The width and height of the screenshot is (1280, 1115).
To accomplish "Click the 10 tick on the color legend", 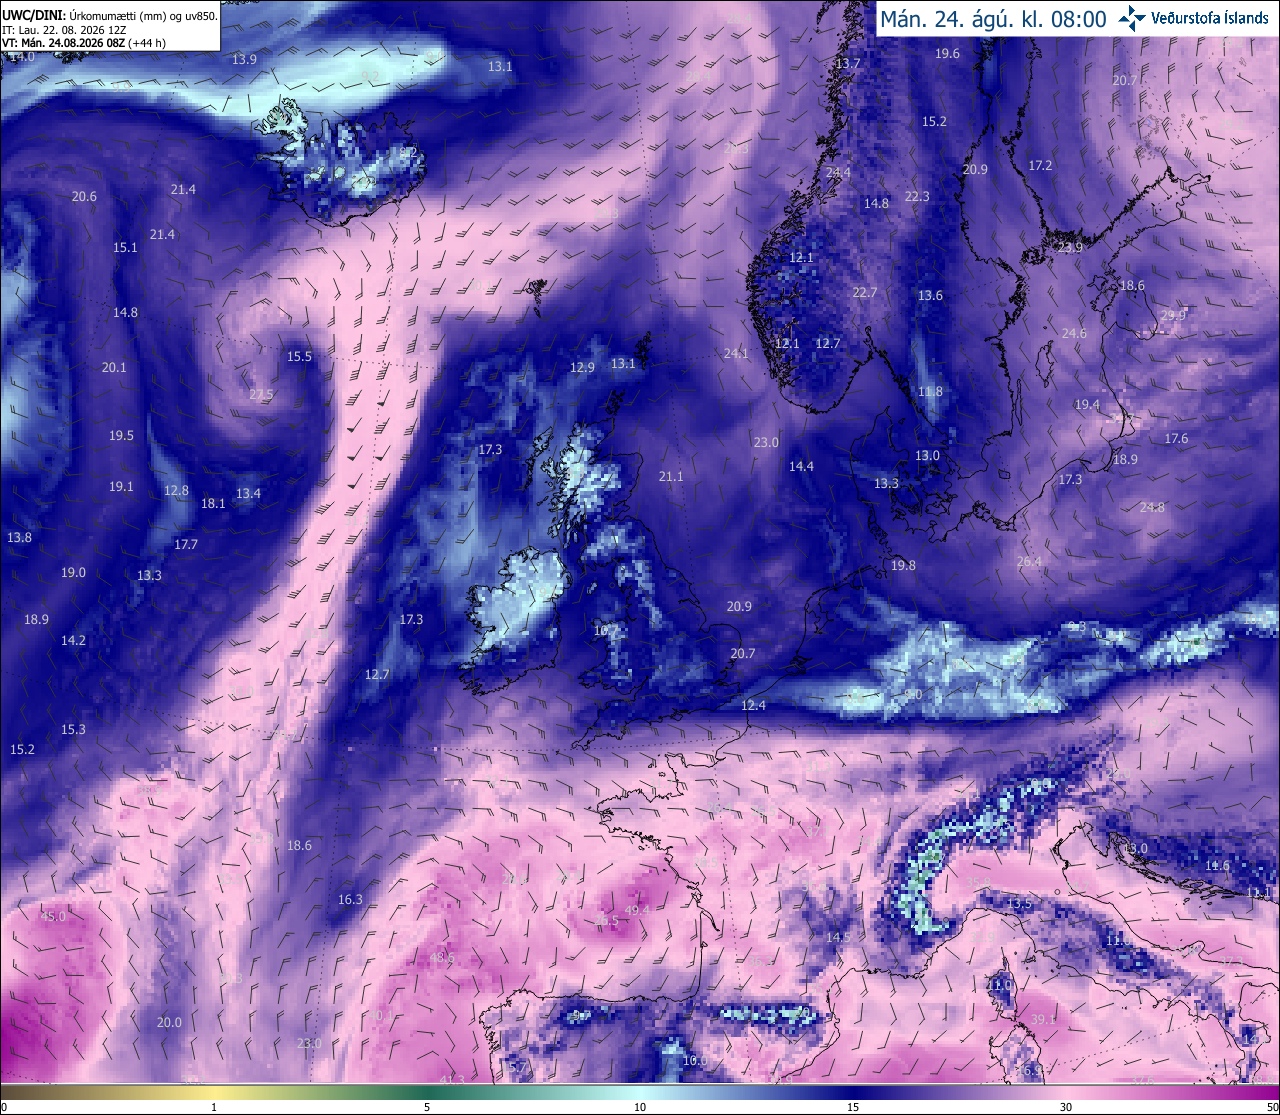I will pyautogui.click(x=640, y=1107).
